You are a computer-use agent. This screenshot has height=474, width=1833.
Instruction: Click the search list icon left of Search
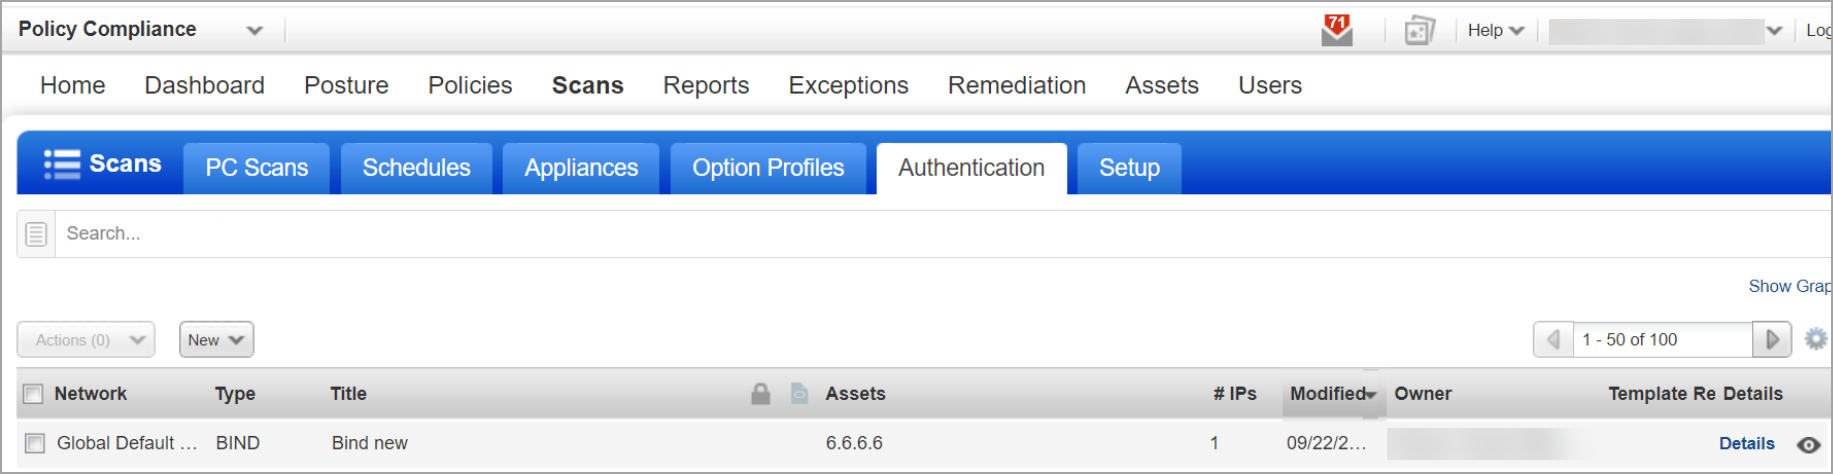coord(36,234)
